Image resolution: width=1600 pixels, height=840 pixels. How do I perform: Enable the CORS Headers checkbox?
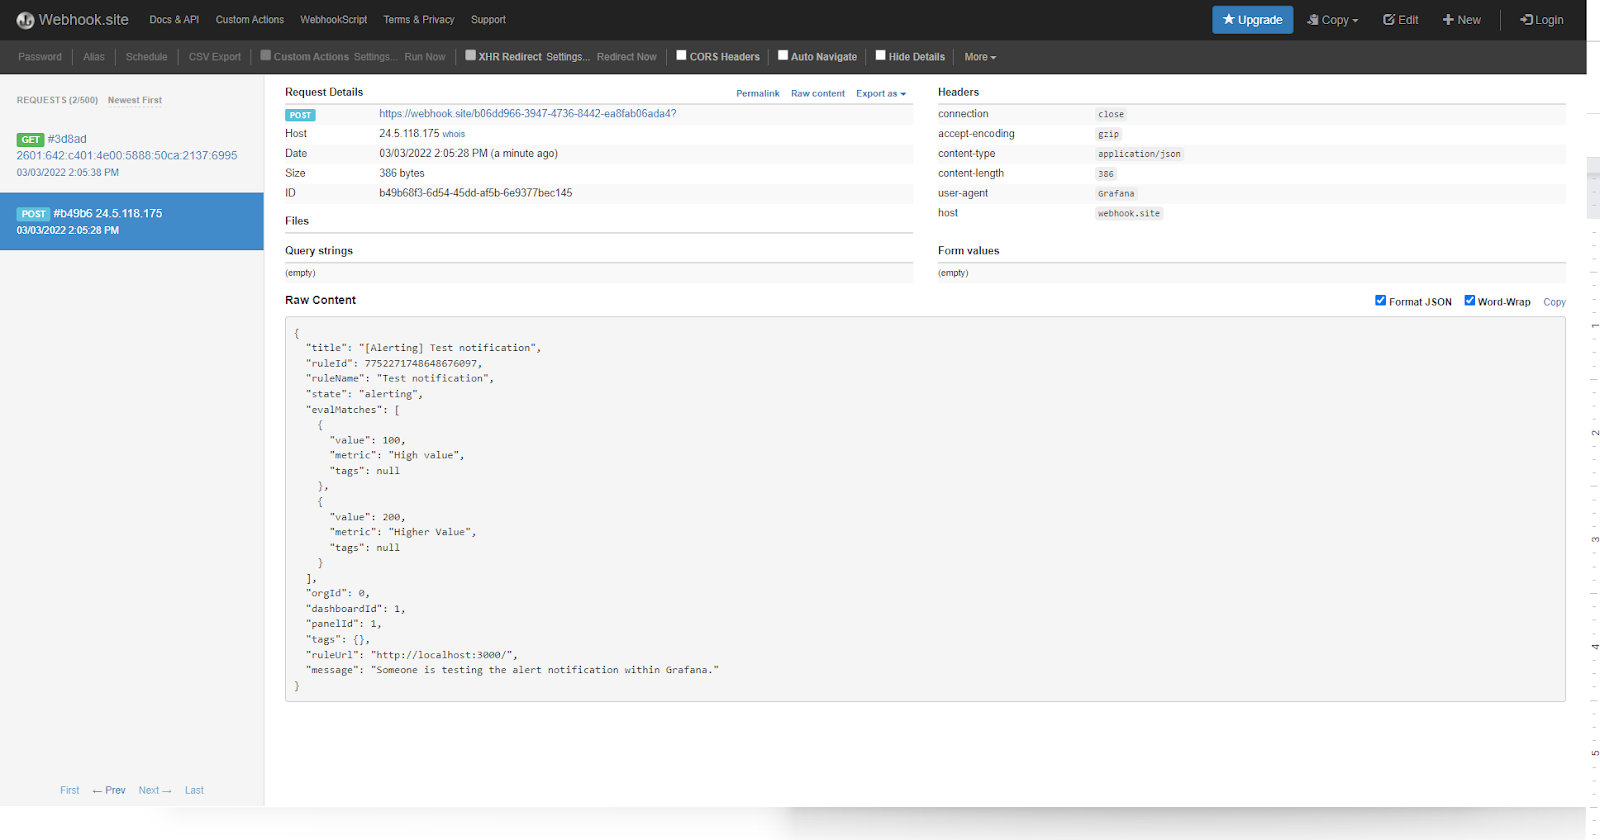point(681,56)
